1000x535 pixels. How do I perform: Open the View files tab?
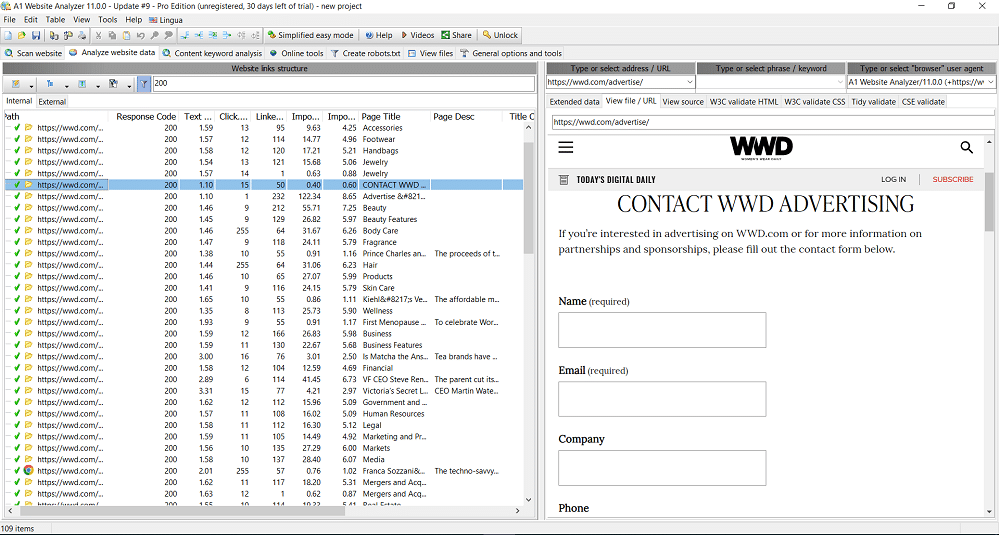[x=430, y=54]
